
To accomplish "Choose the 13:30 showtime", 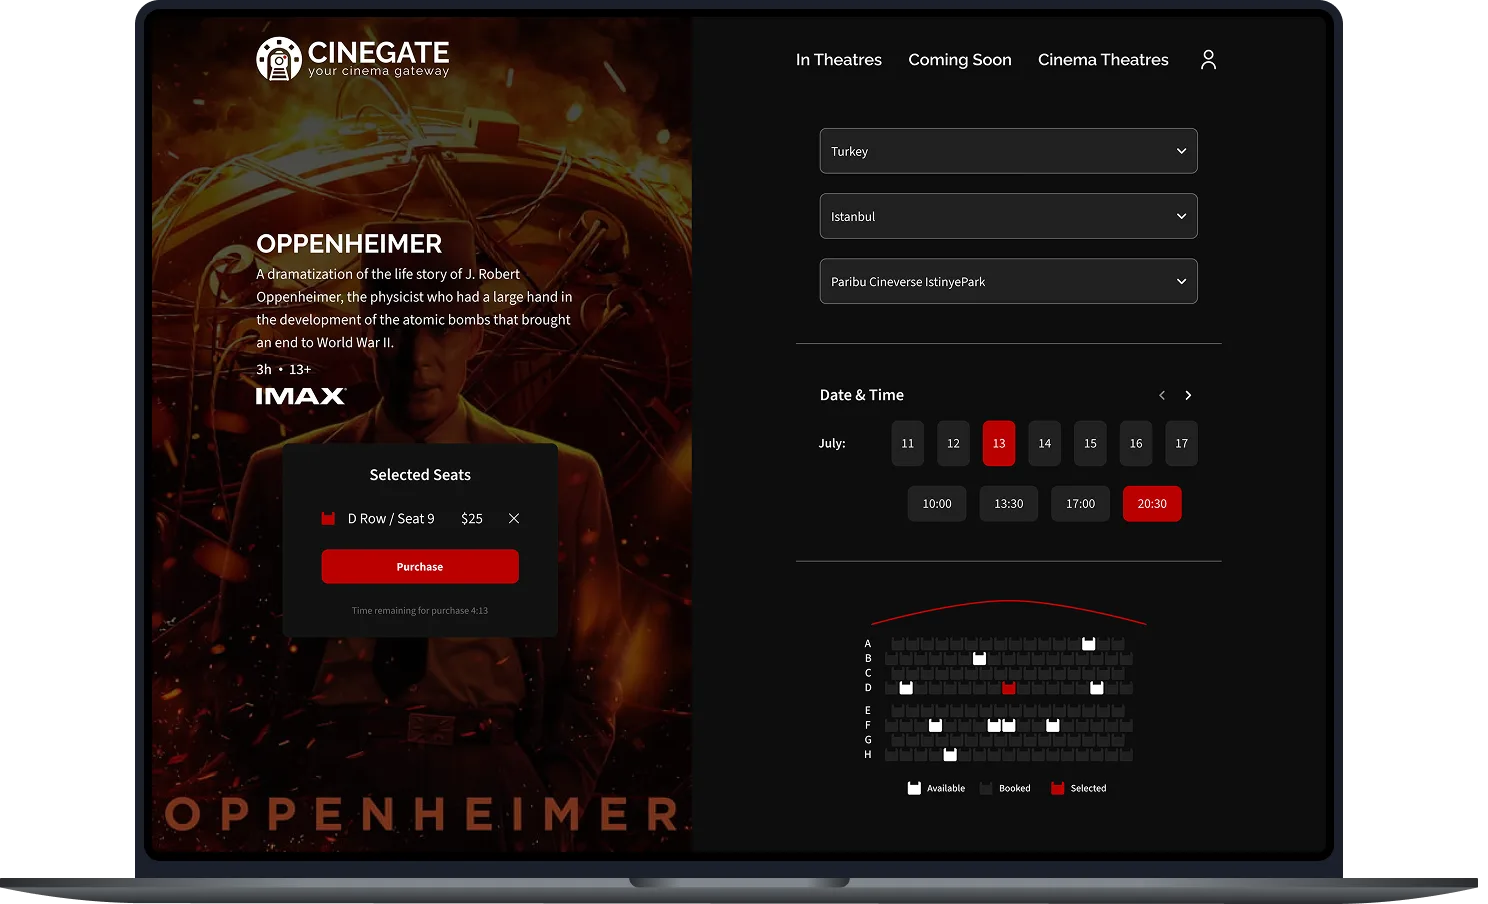I will pos(1008,504).
